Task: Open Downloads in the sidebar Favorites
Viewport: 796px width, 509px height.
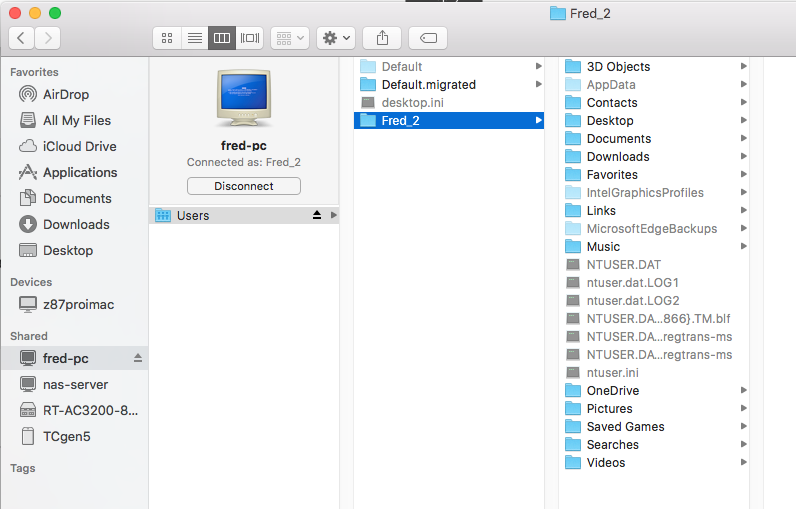Action: pos(76,224)
